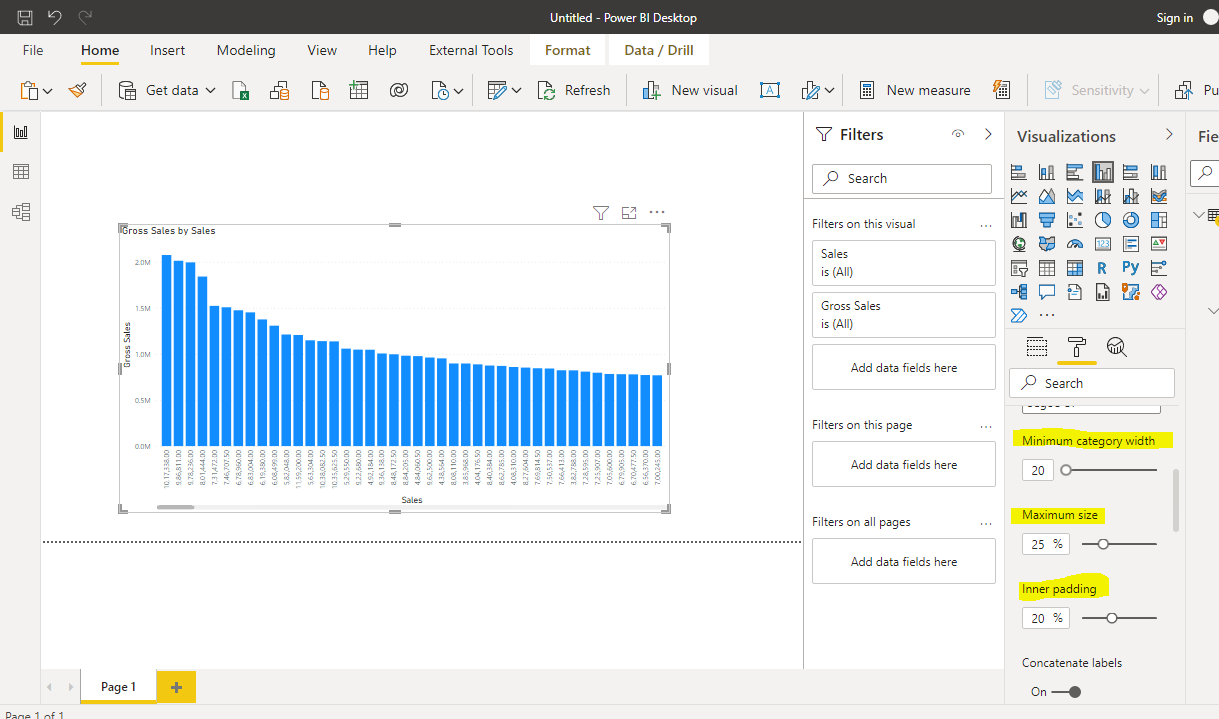
Task: Select the Decomposition tree visual
Action: click(x=1019, y=292)
